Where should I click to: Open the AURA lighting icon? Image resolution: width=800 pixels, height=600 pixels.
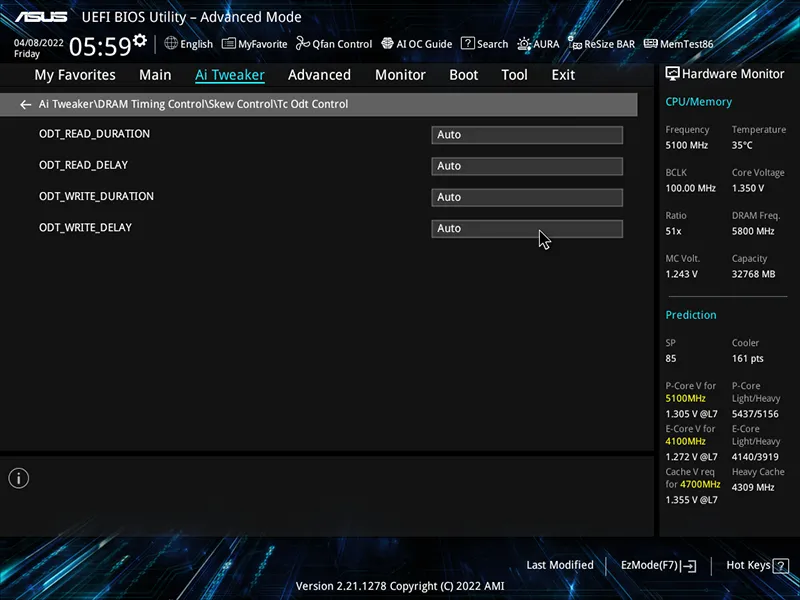coord(524,44)
